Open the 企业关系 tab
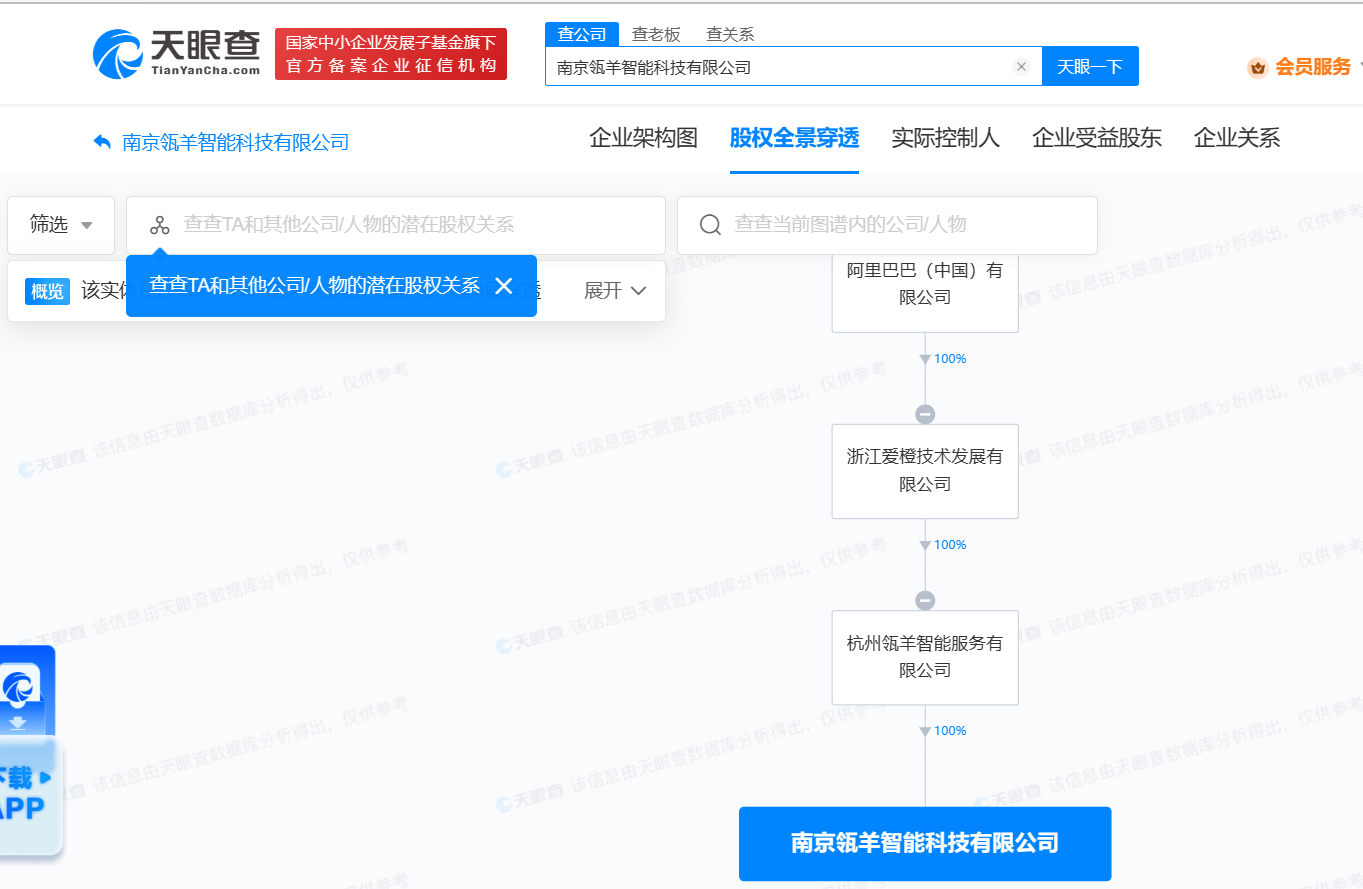The width and height of the screenshot is (1363, 889). (x=1237, y=138)
